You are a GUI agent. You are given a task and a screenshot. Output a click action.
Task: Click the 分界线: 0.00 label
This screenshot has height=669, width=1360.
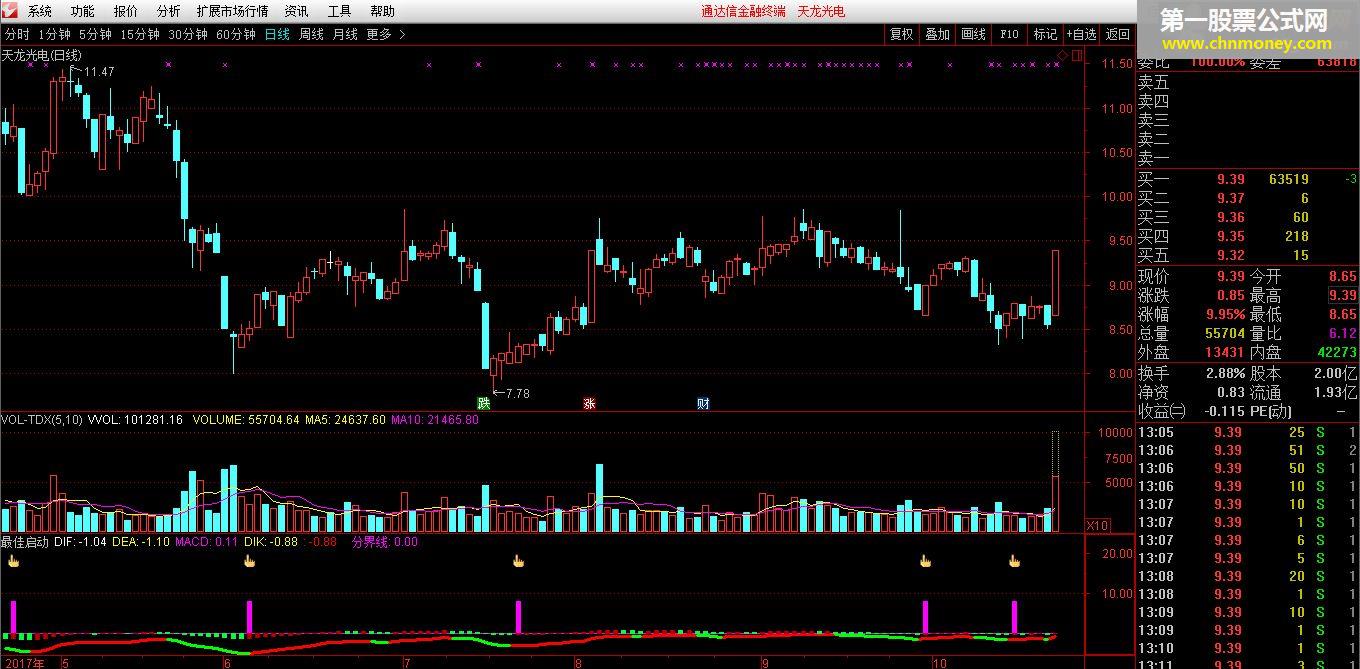tap(384, 542)
